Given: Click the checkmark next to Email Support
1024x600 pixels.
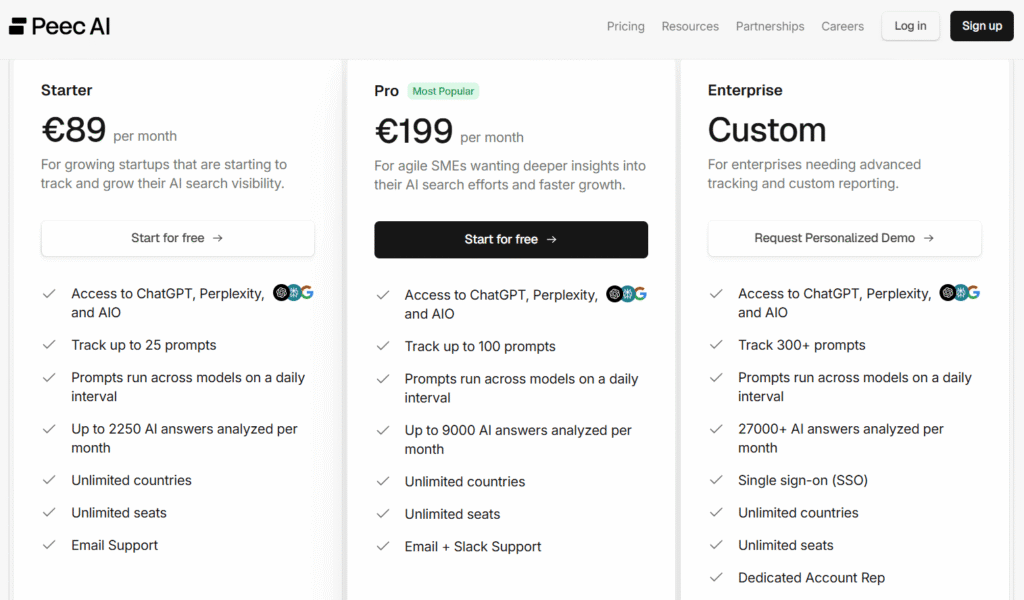Looking at the screenshot, I should point(49,545).
